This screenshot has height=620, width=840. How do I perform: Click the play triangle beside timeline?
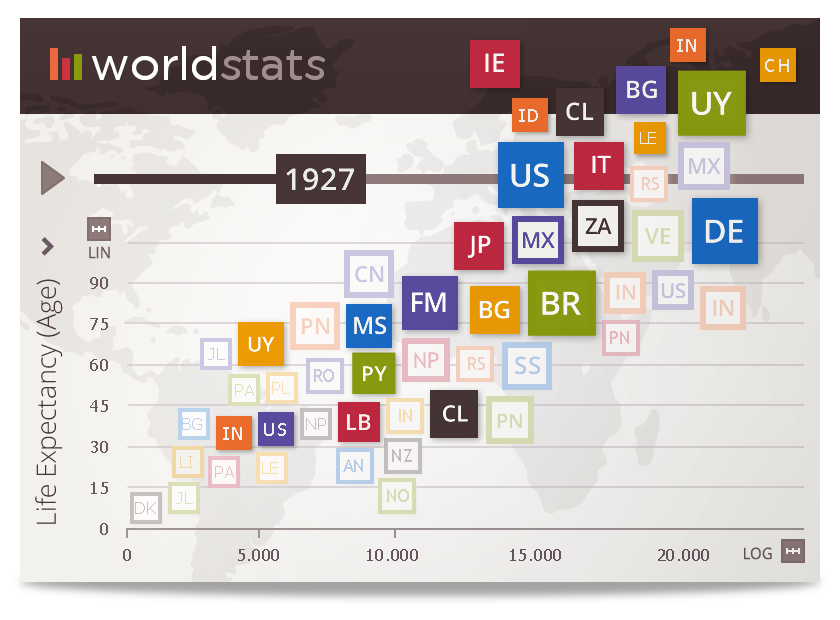52,178
